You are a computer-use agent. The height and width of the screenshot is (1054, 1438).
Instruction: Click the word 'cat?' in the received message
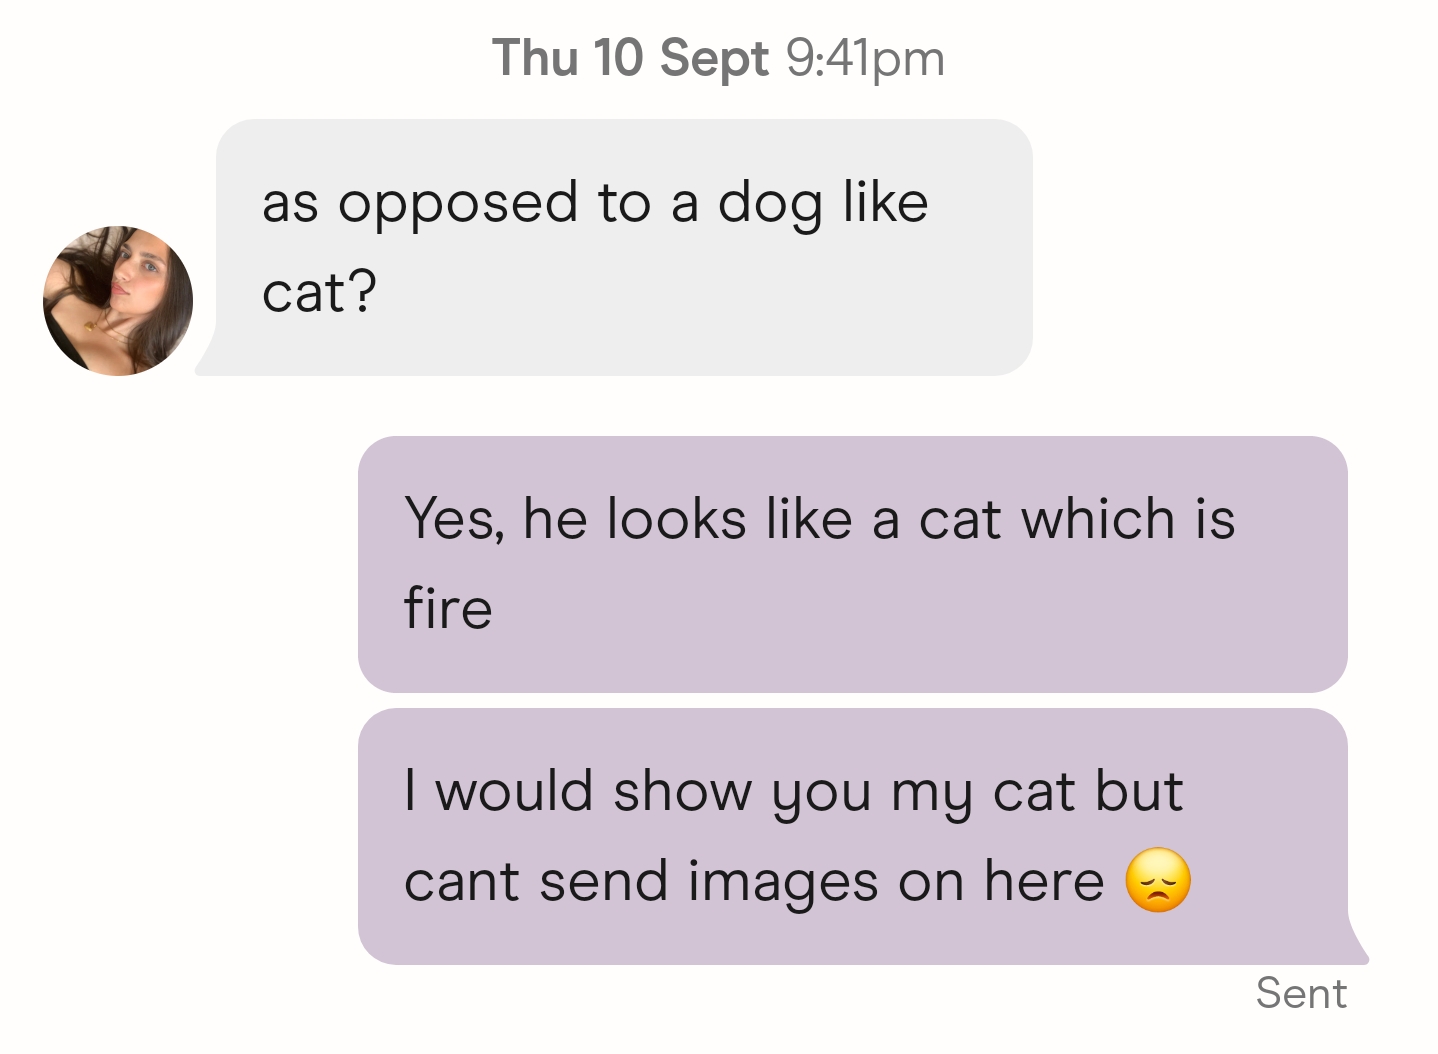click(x=319, y=292)
